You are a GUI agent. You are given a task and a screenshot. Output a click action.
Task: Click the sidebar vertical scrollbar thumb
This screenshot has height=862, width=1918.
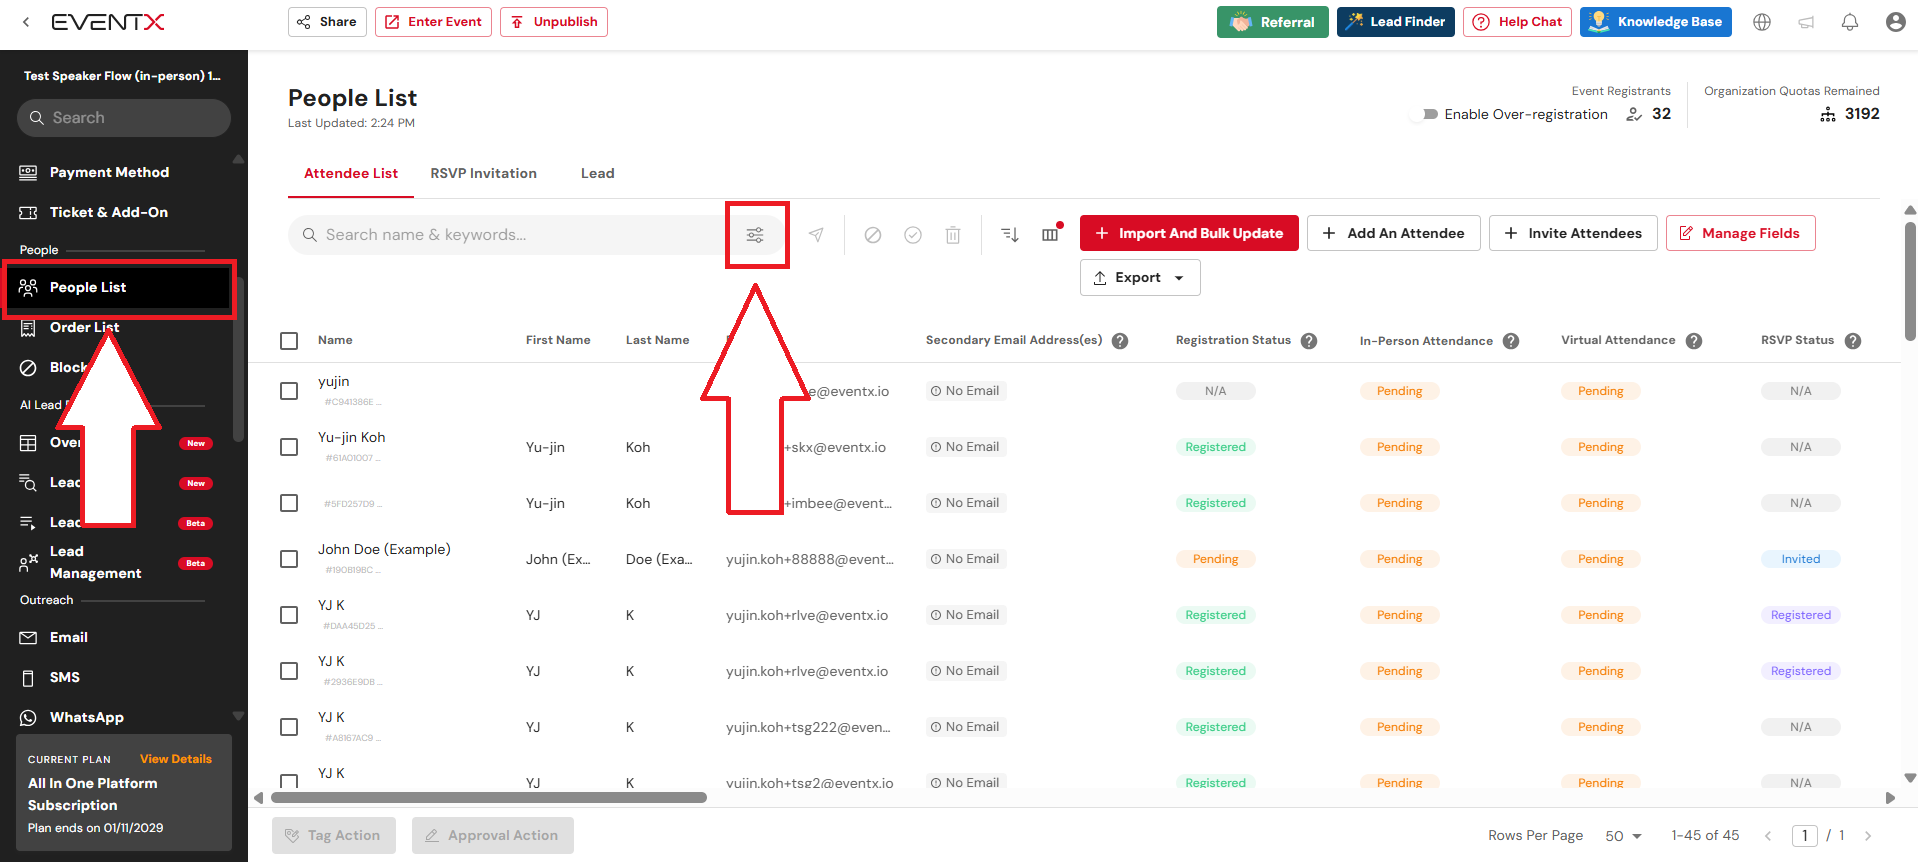(238, 360)
